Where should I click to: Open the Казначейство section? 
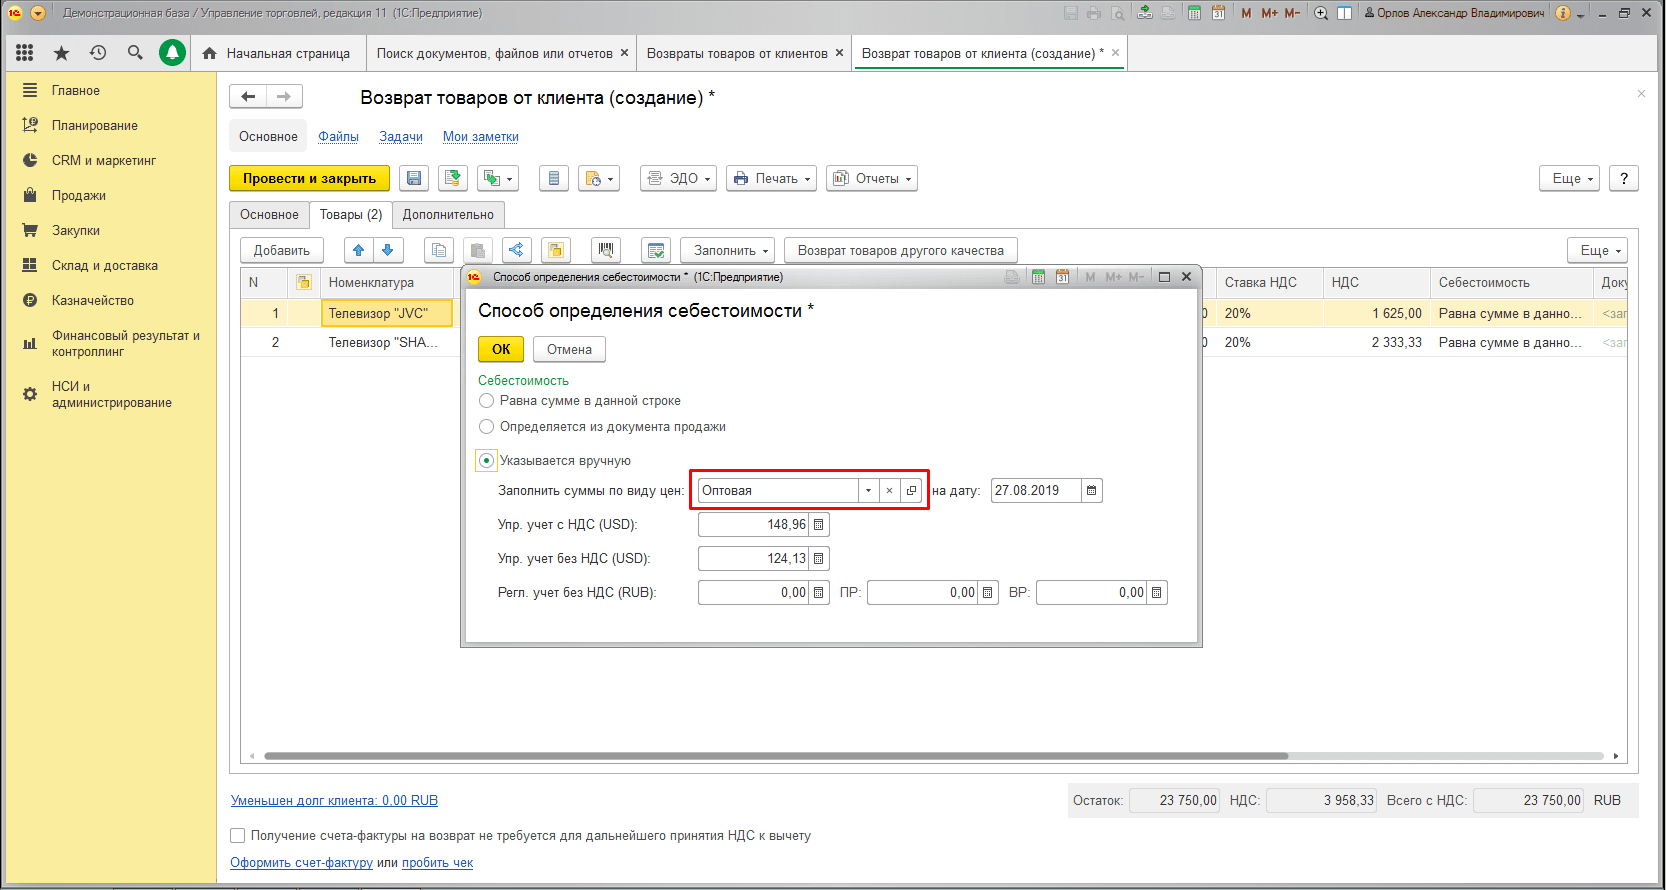[x=93, y=301]
